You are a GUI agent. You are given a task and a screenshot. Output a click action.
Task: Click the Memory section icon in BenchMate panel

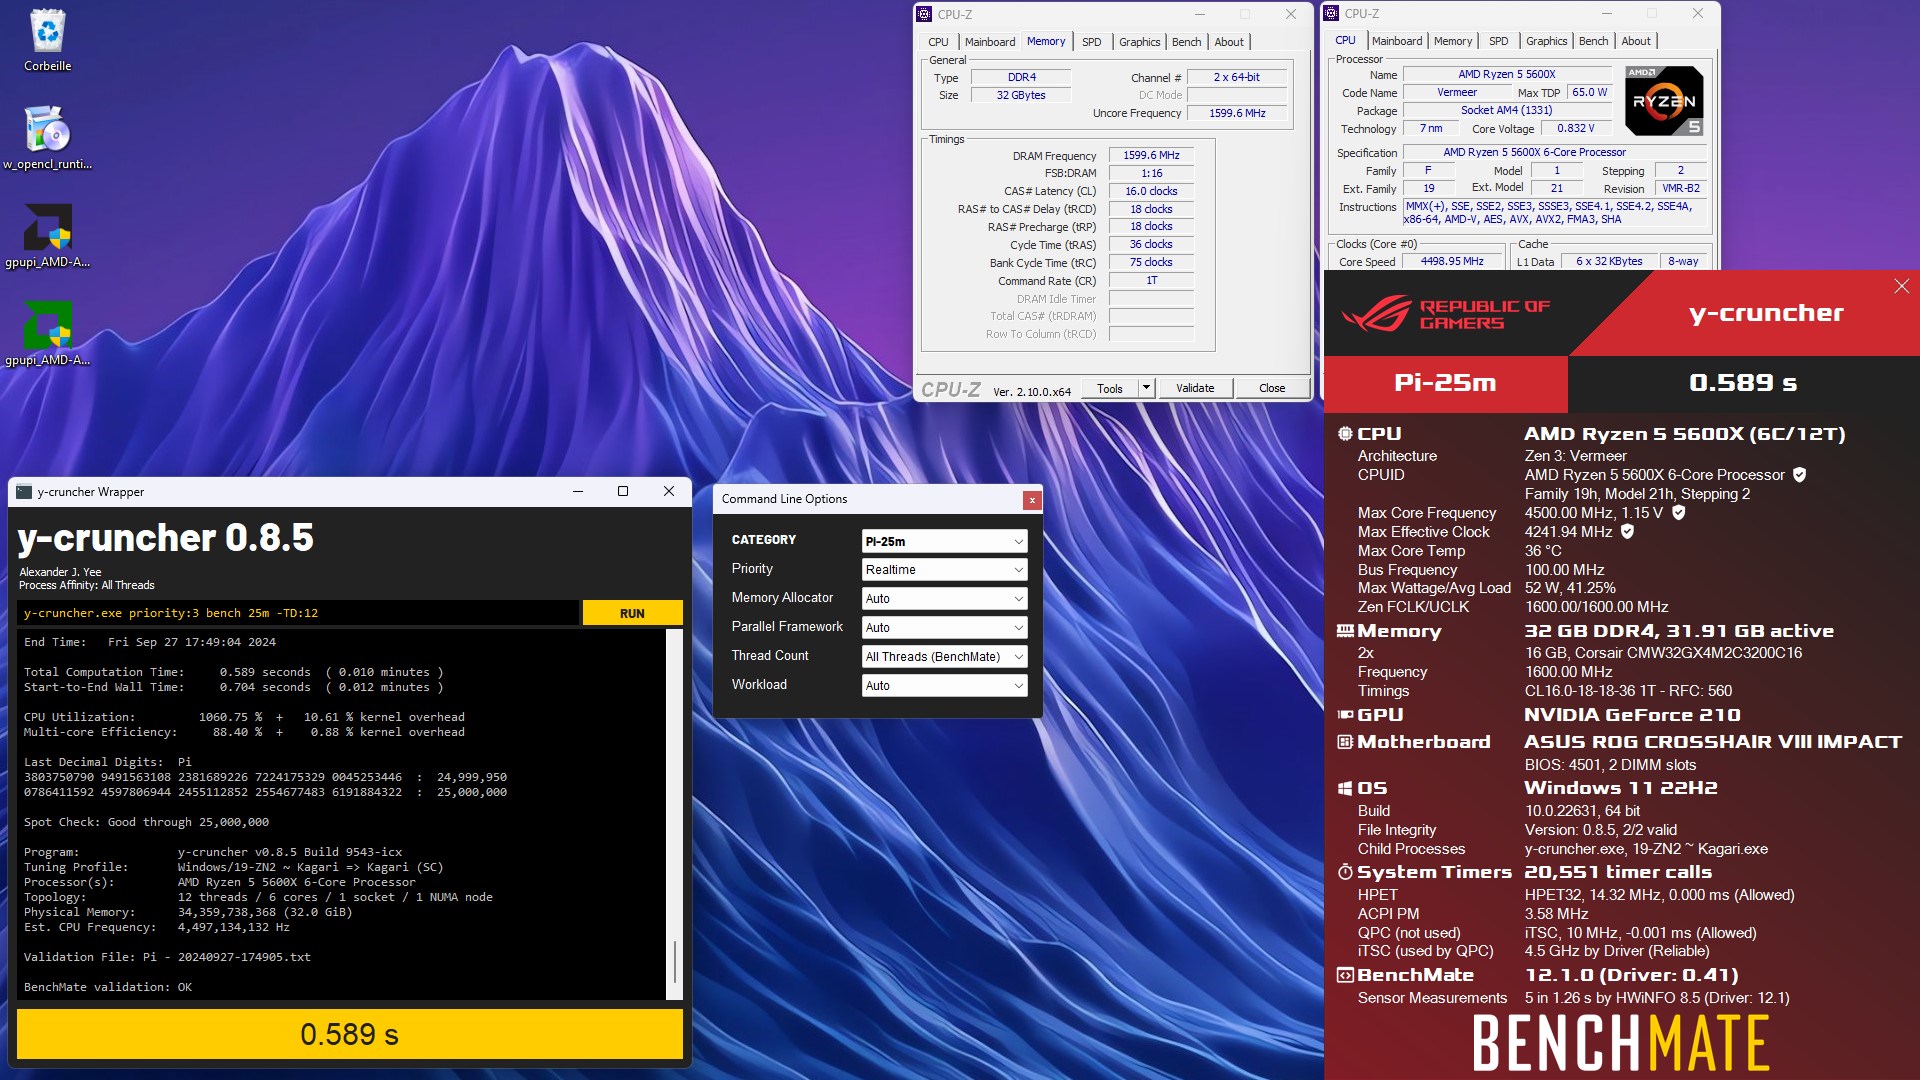[x=1345, y=631]
